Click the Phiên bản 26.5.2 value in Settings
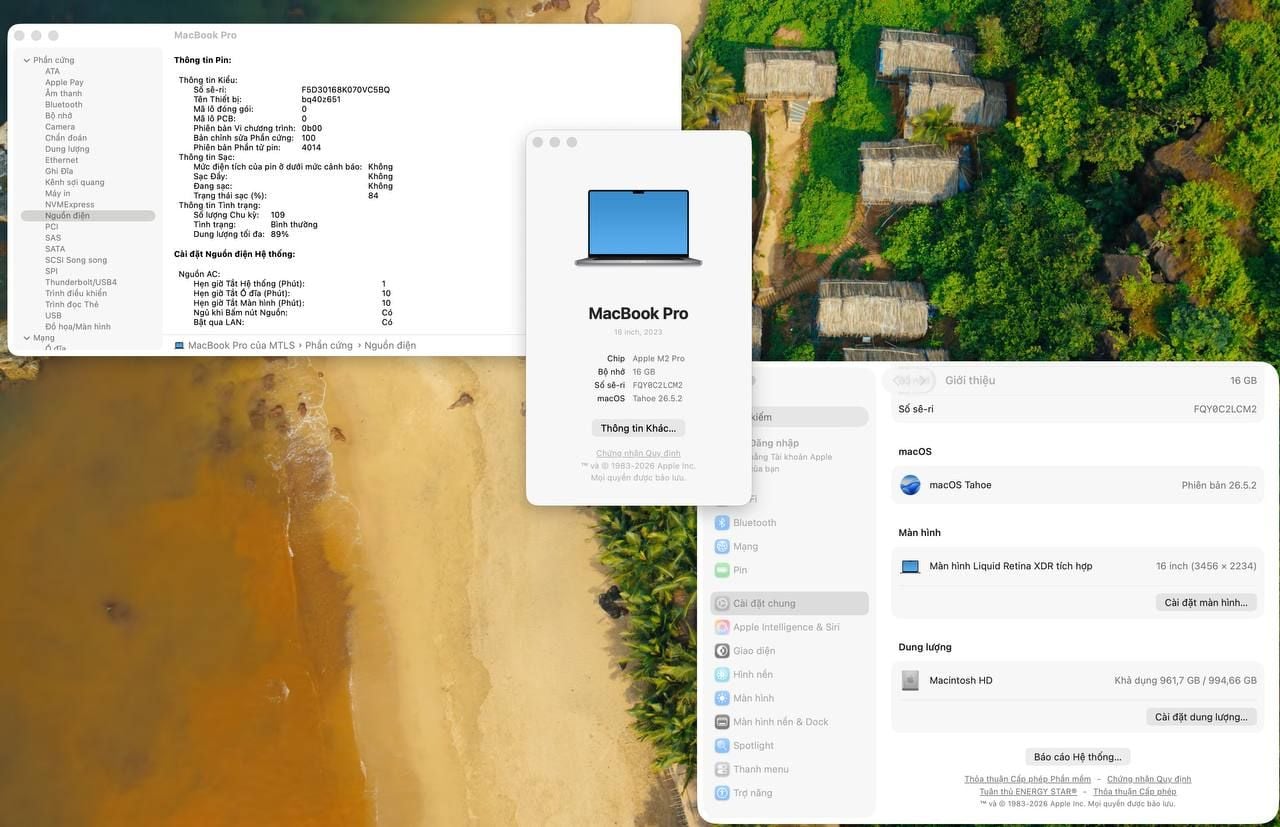The height and width of the screenshot is (827, 1280). [1219, 485]
